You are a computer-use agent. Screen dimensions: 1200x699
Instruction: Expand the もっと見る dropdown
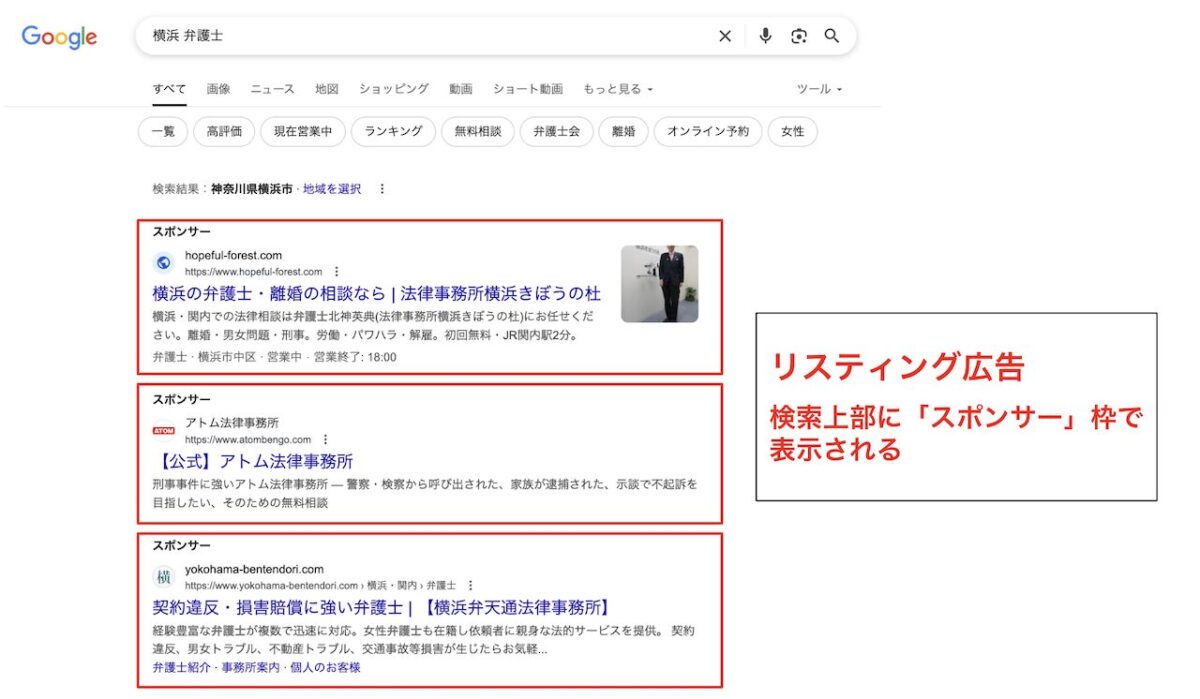(617, 89)
